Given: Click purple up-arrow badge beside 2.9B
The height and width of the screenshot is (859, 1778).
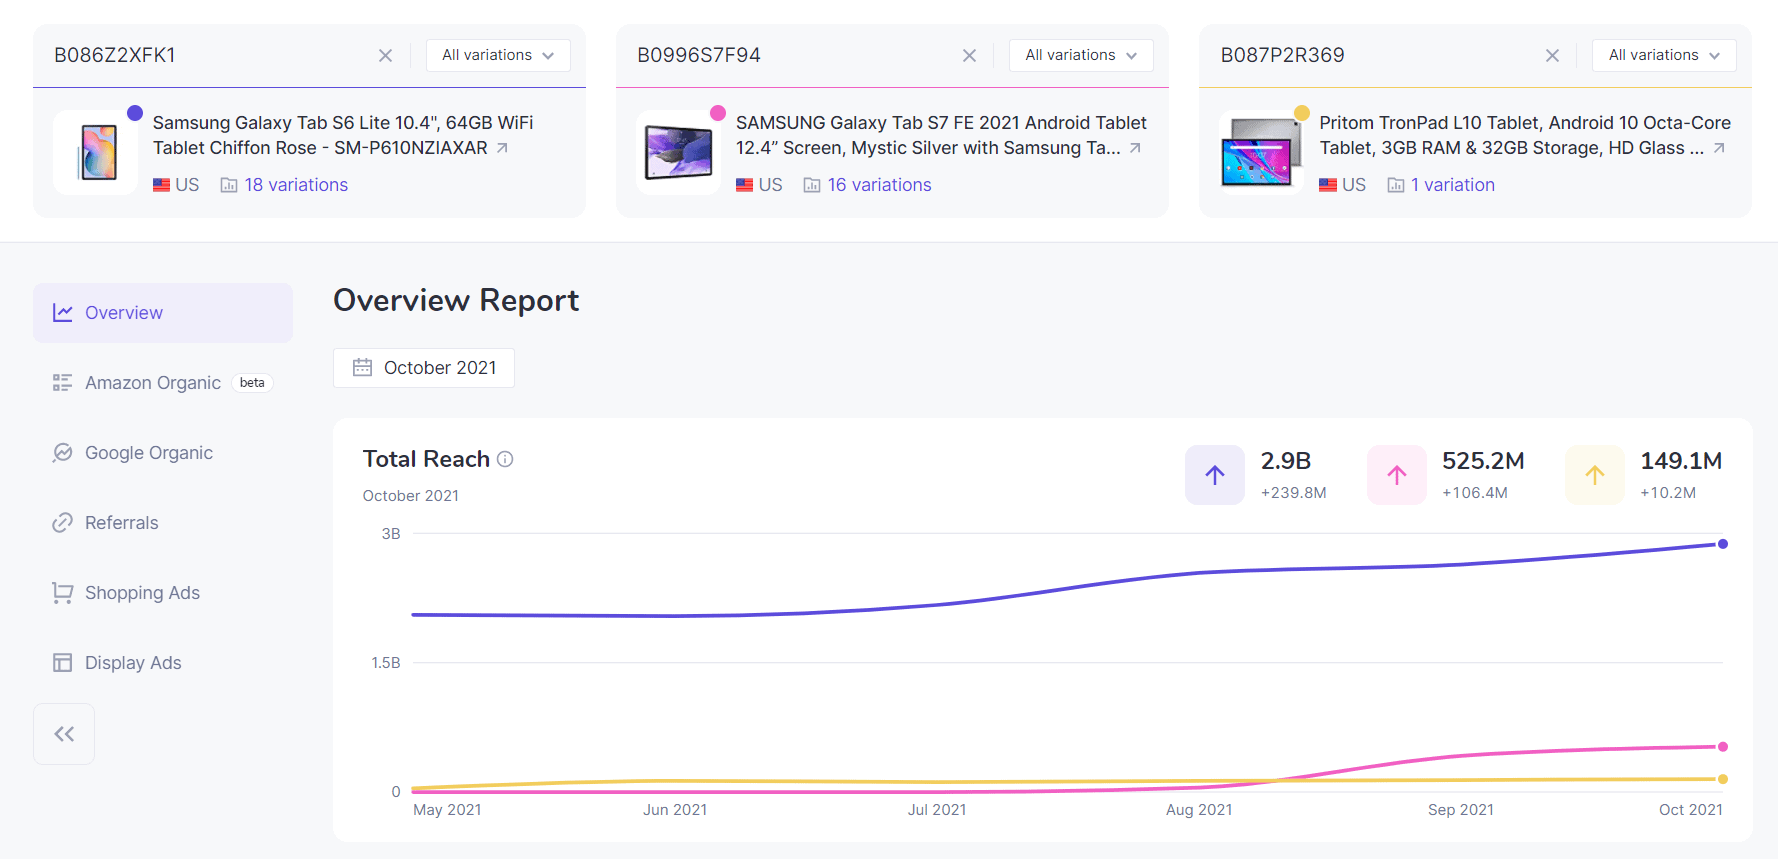Looking at the screenshot, I should pyautogui.click(x=1215, y=475).
